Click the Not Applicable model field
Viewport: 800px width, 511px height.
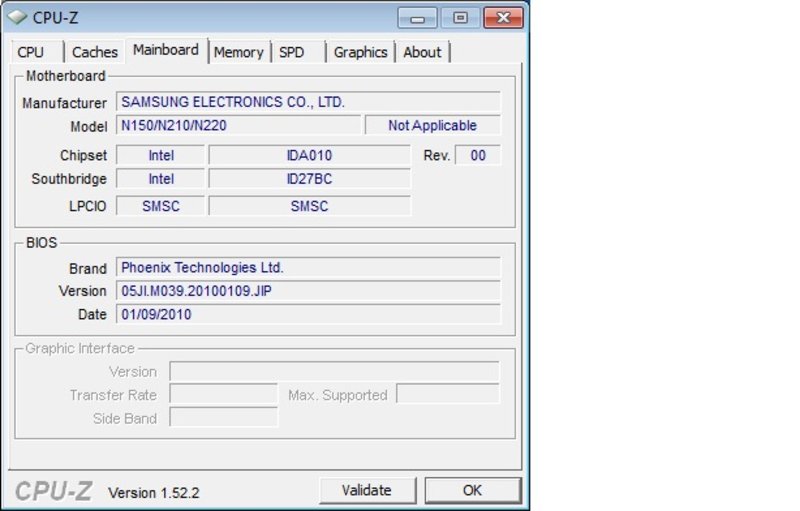tap(433, 125)
